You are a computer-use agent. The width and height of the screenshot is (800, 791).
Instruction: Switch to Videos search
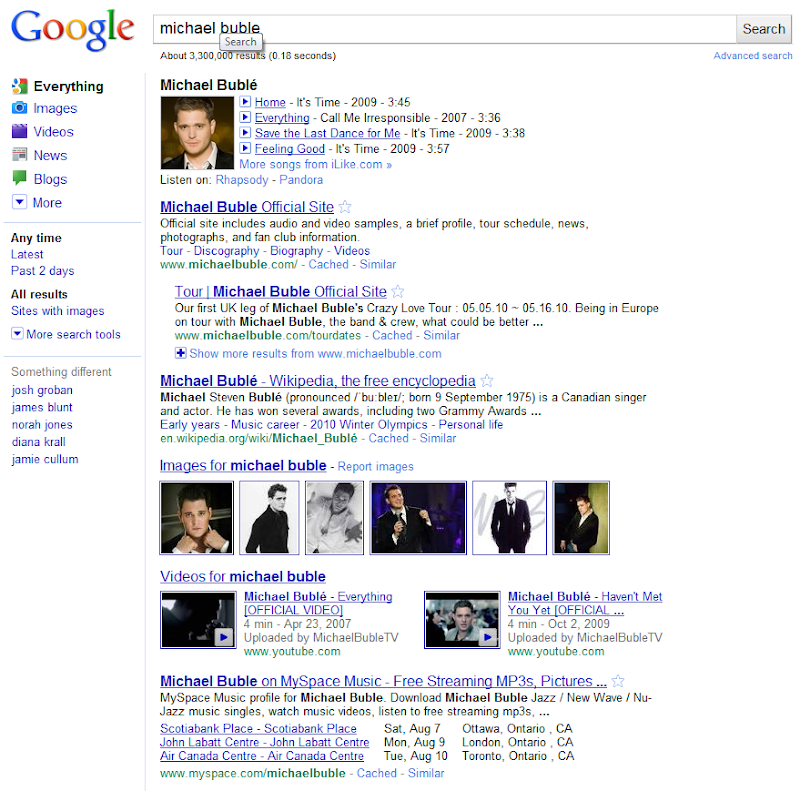pyautogui.click(x=54, y=132)
